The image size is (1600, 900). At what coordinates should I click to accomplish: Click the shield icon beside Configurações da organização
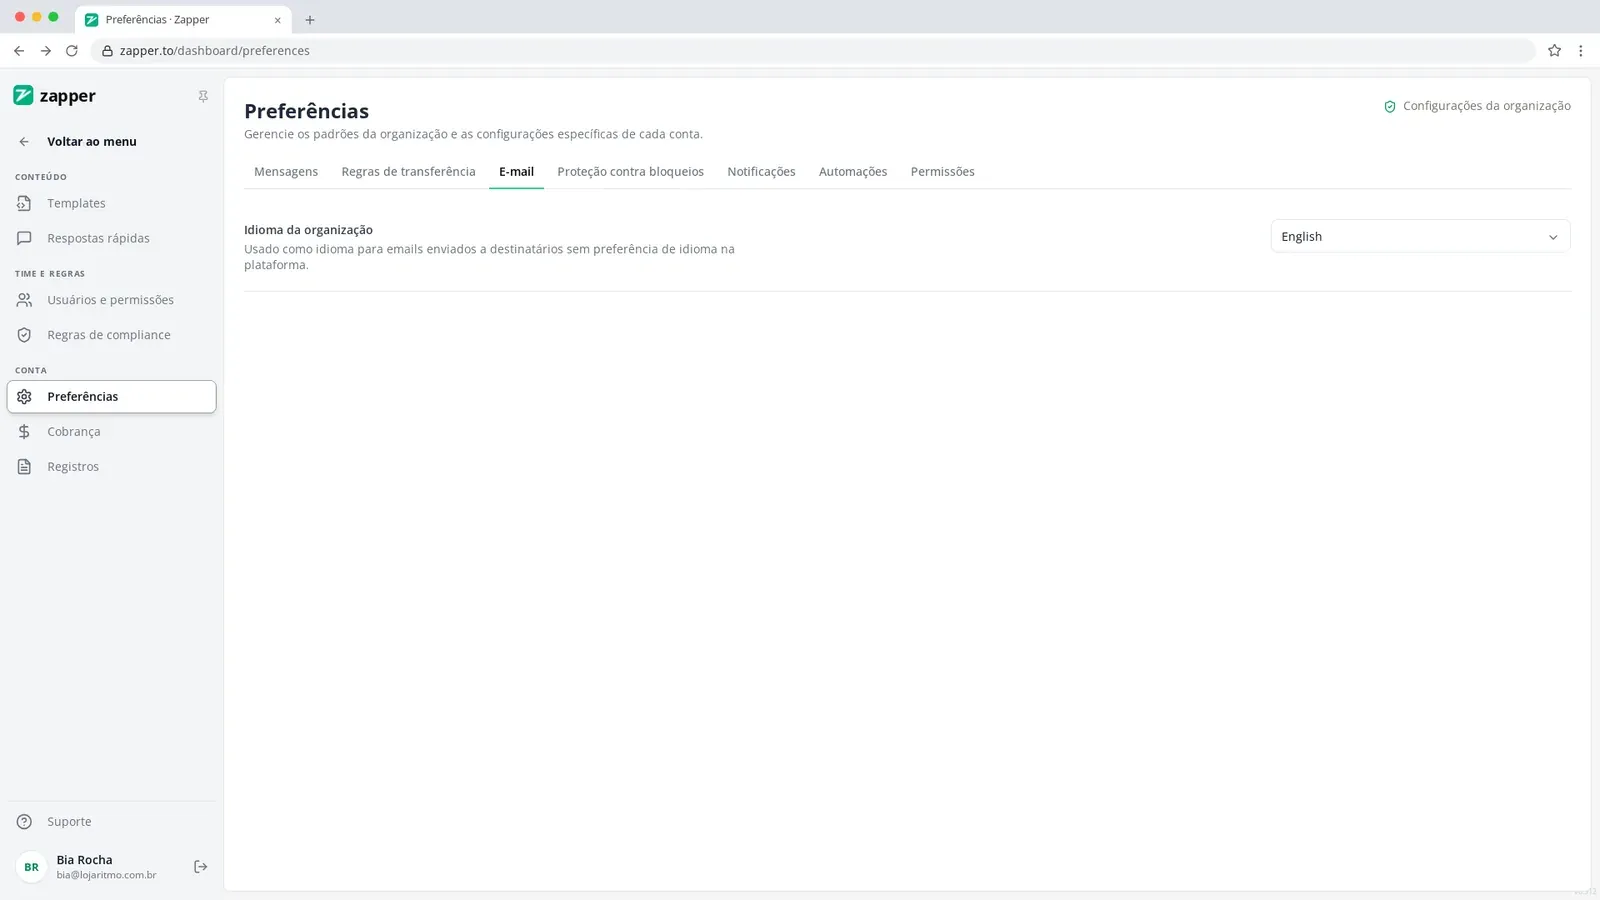1390,107
